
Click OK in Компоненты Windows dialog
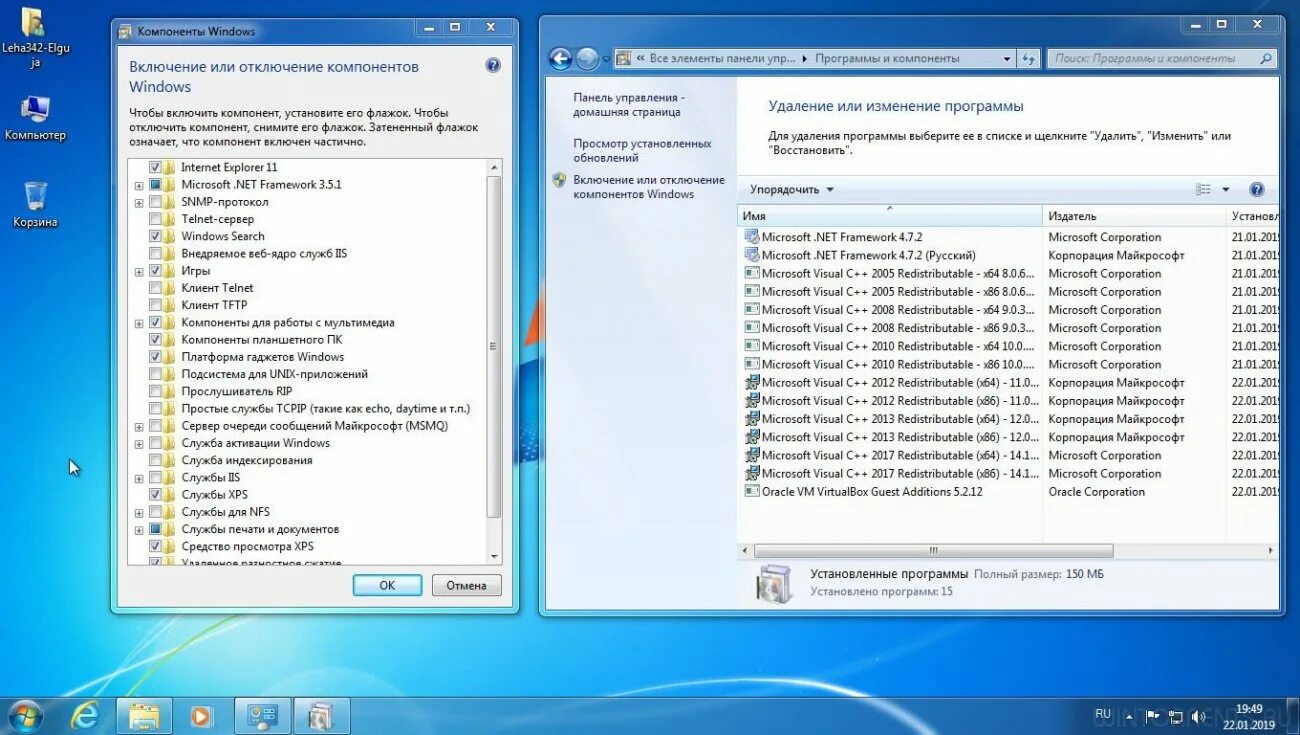(x=387, y=586)
